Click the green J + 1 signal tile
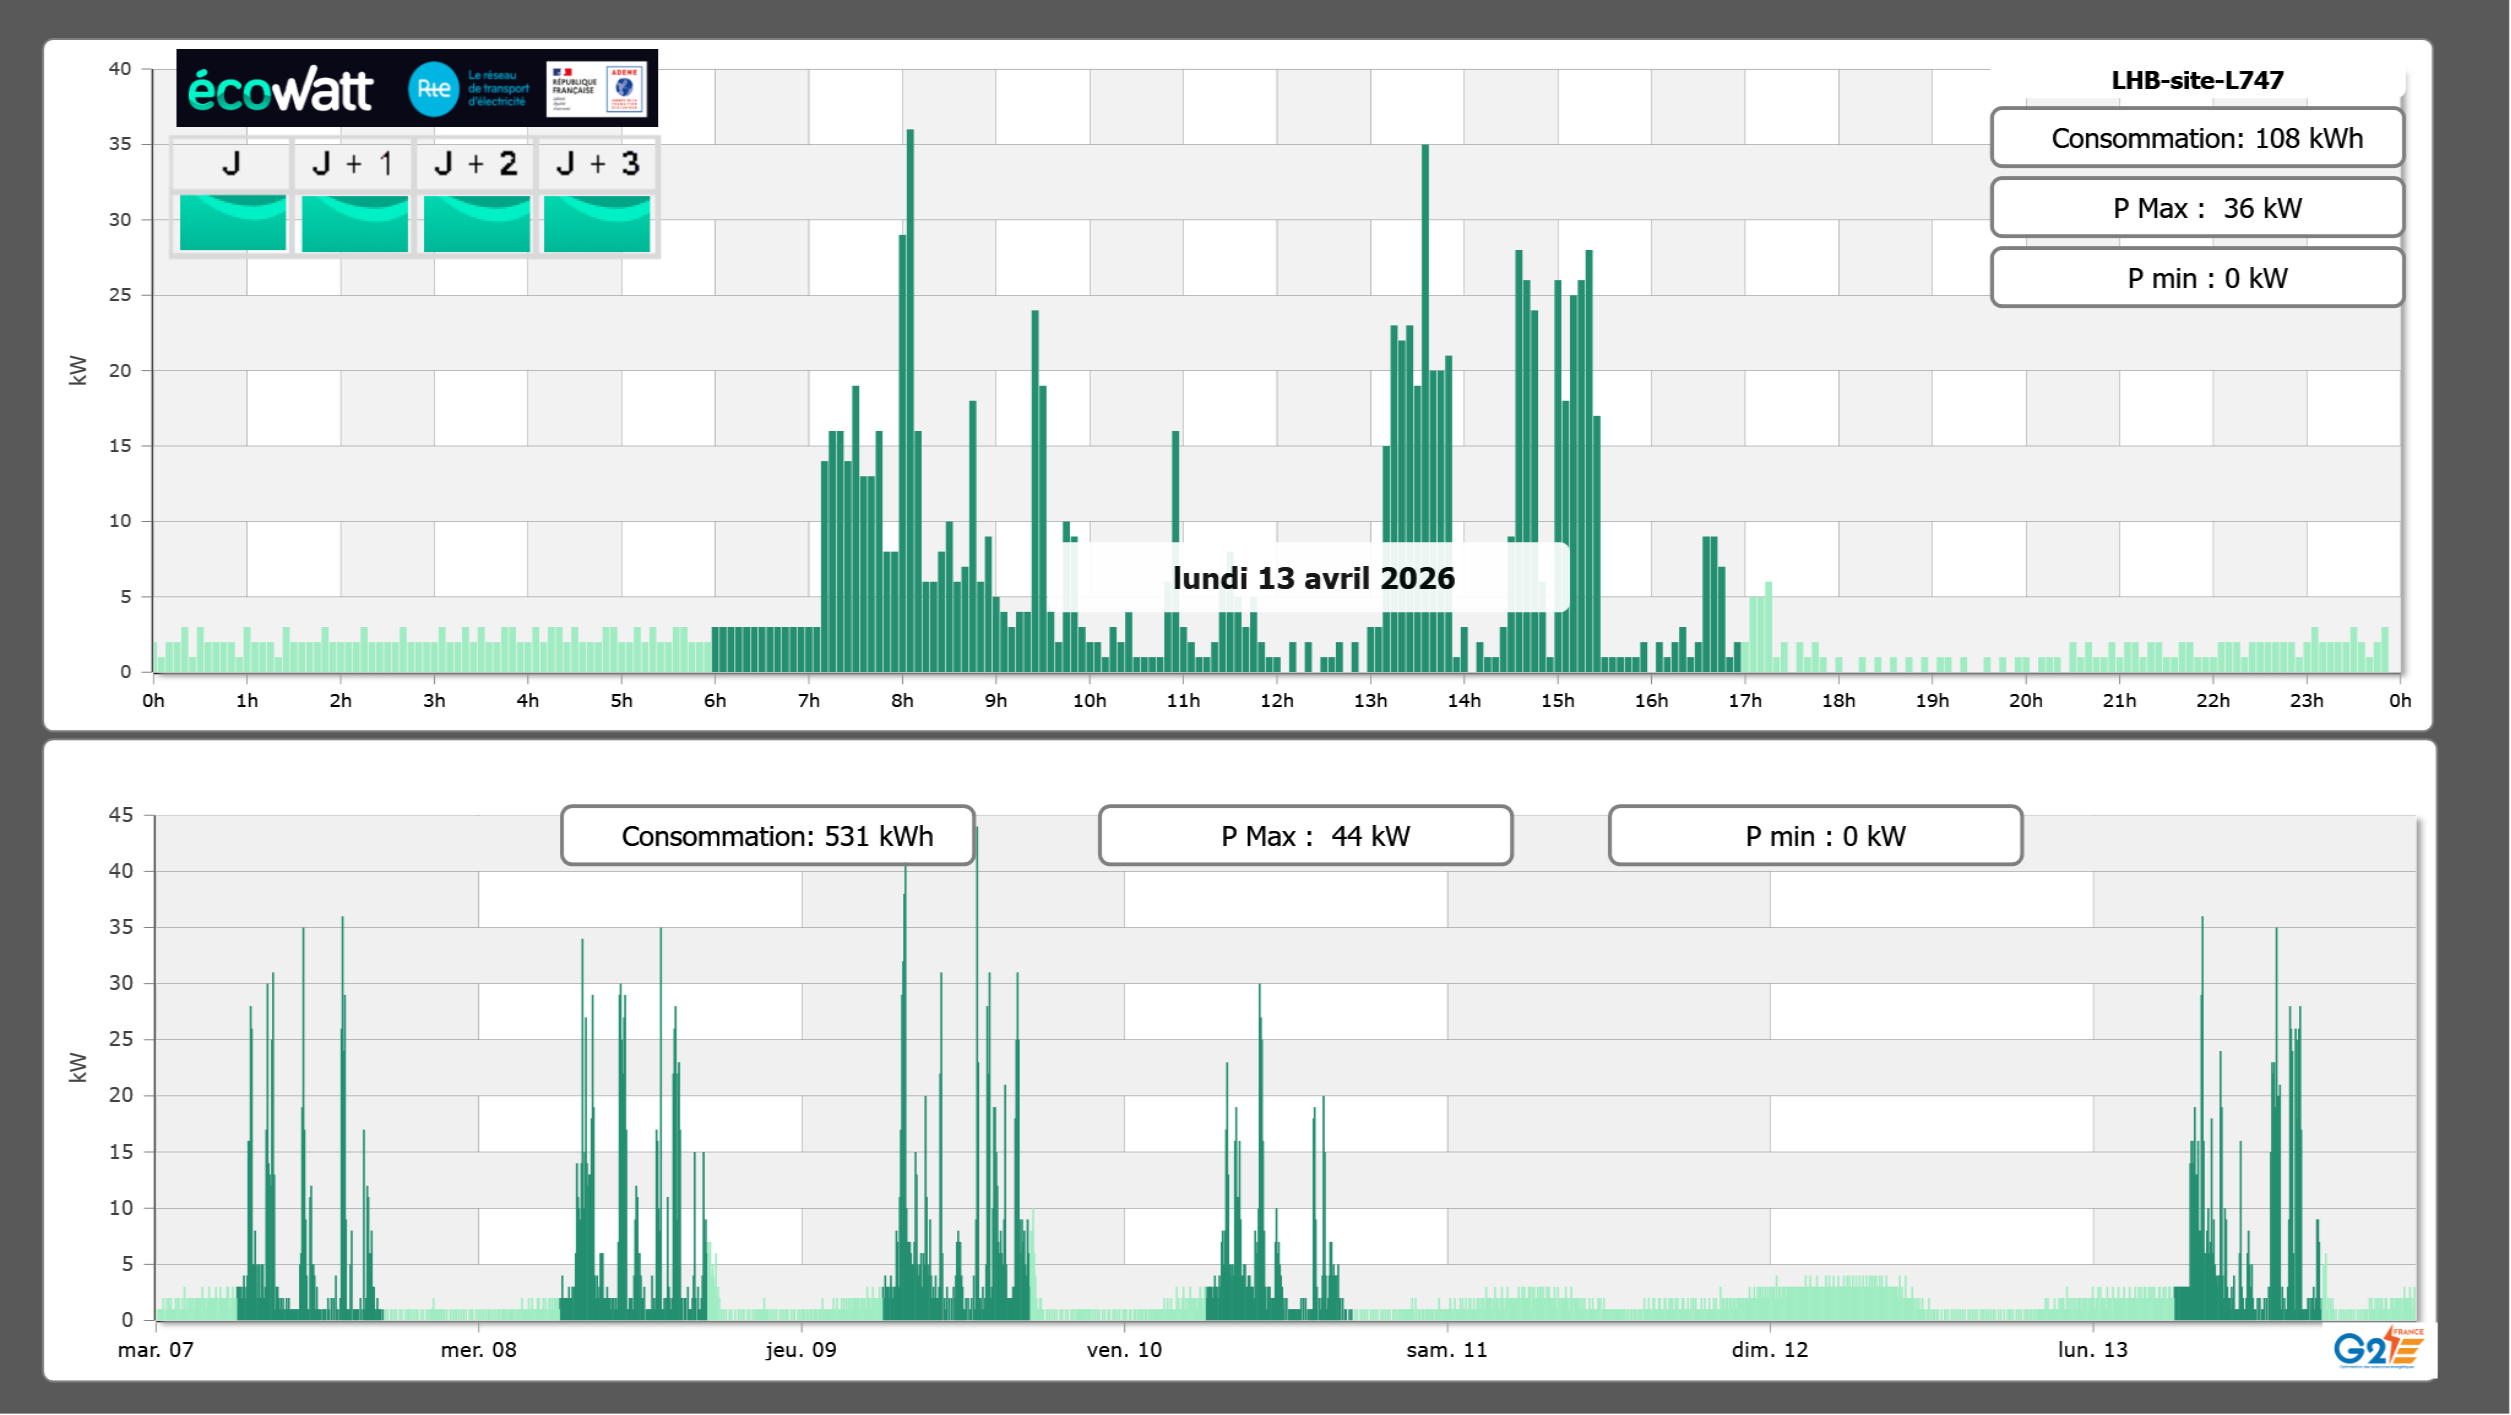This screenshot has height=1415, width=2511. 354,222
